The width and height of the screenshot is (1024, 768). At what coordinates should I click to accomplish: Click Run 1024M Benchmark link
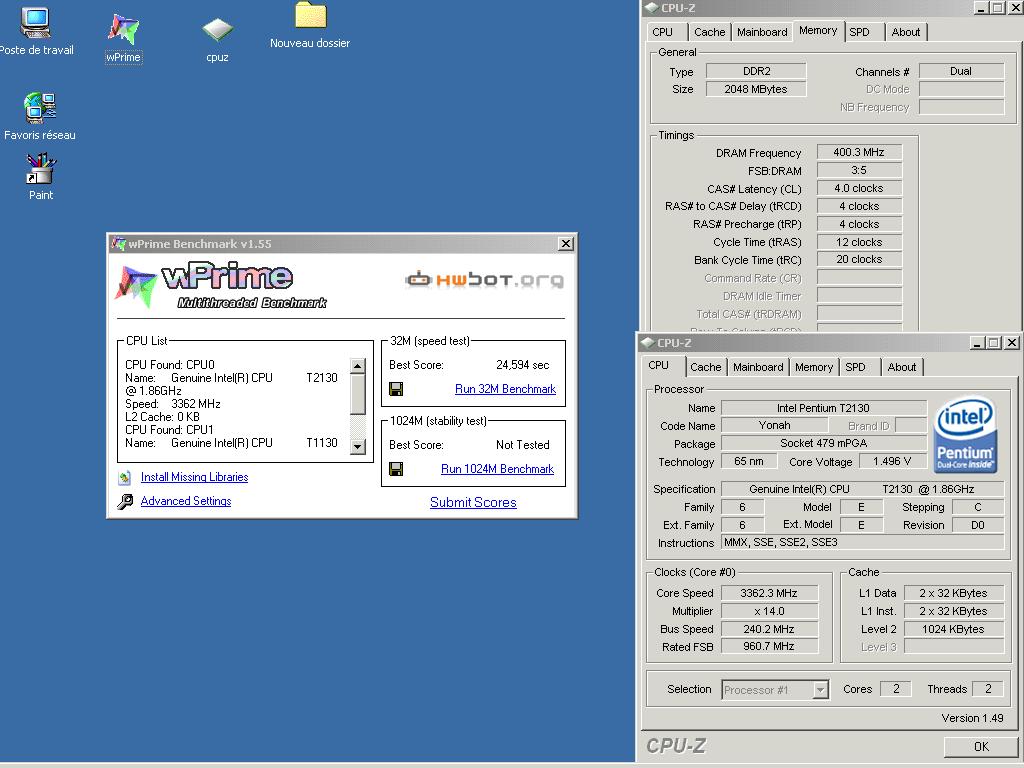tap(497, 469)
